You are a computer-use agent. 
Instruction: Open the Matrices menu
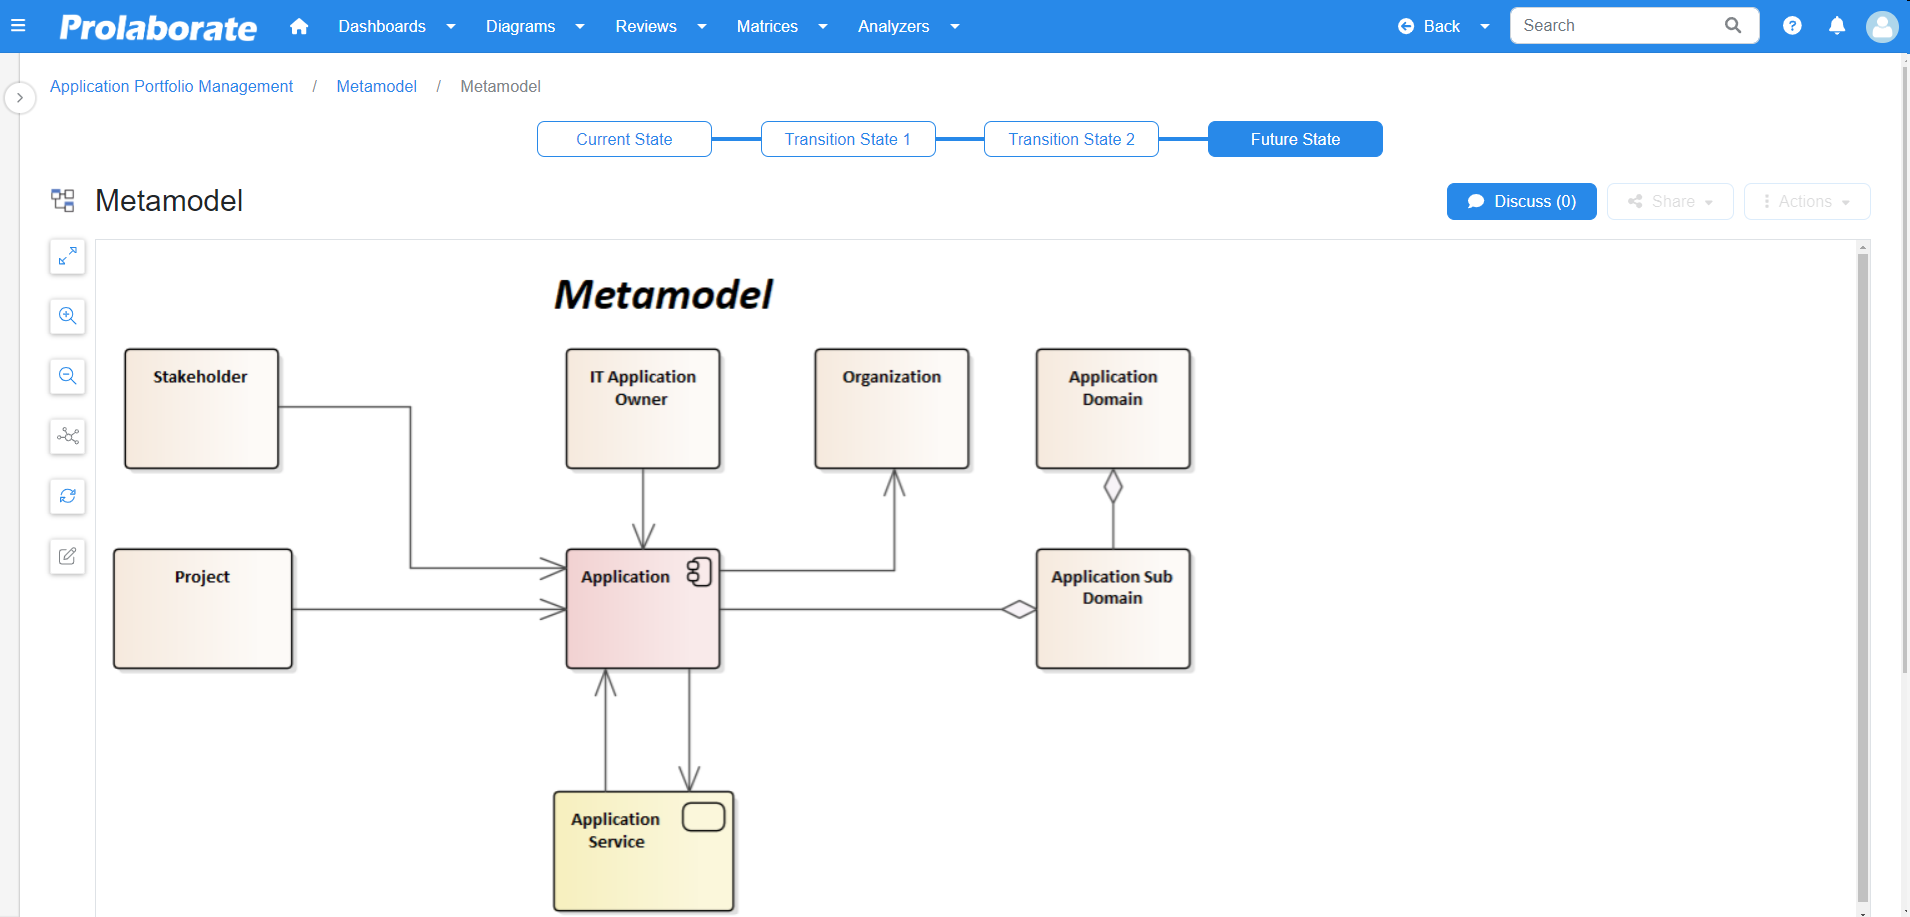click(767, 27)
